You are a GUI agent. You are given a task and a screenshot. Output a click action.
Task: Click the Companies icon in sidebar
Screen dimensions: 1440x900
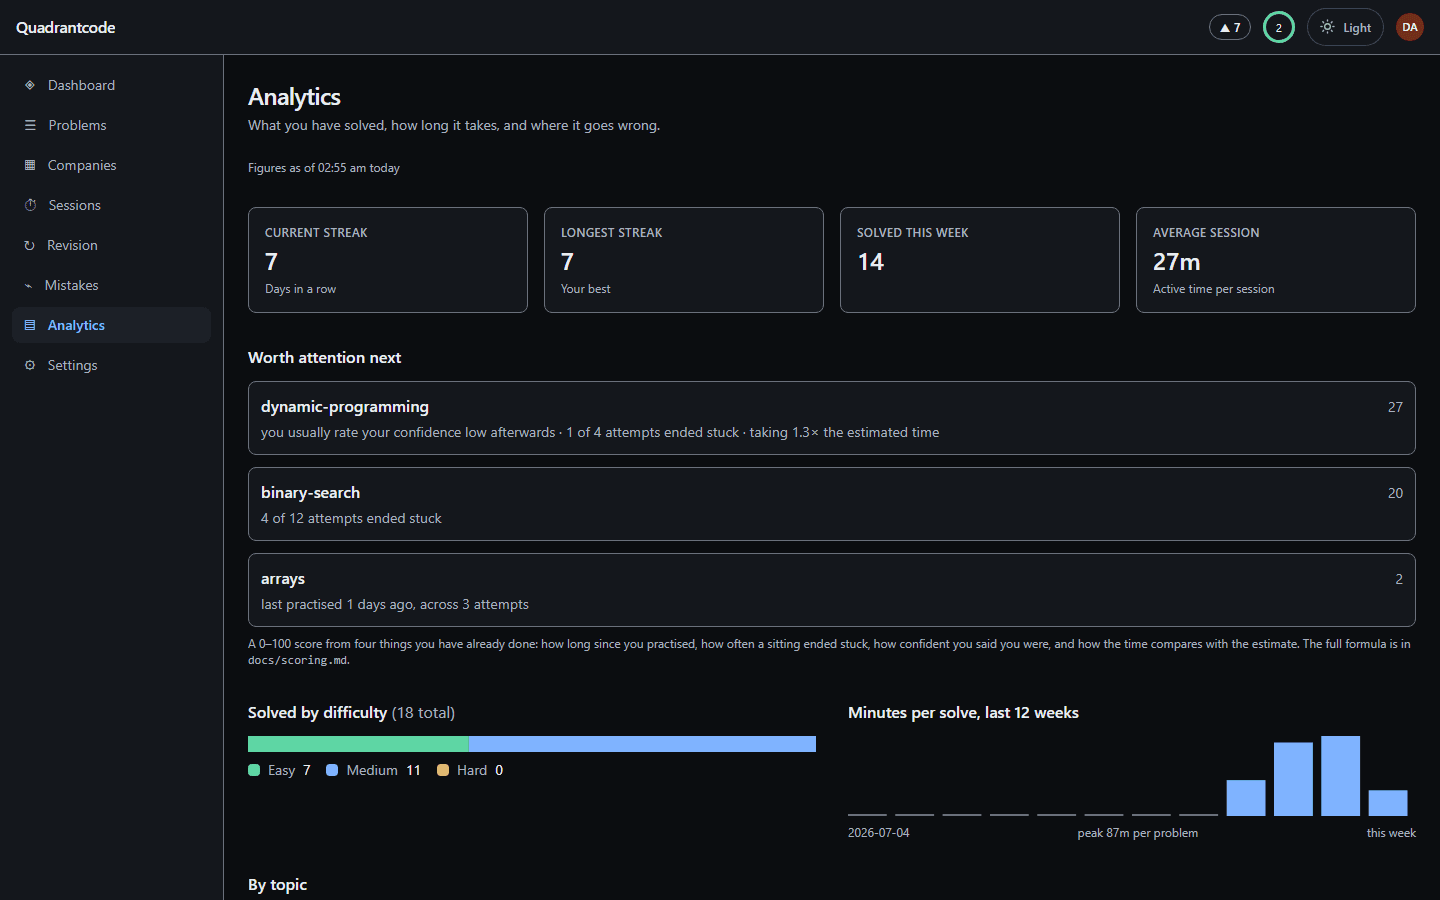[30, 165]
